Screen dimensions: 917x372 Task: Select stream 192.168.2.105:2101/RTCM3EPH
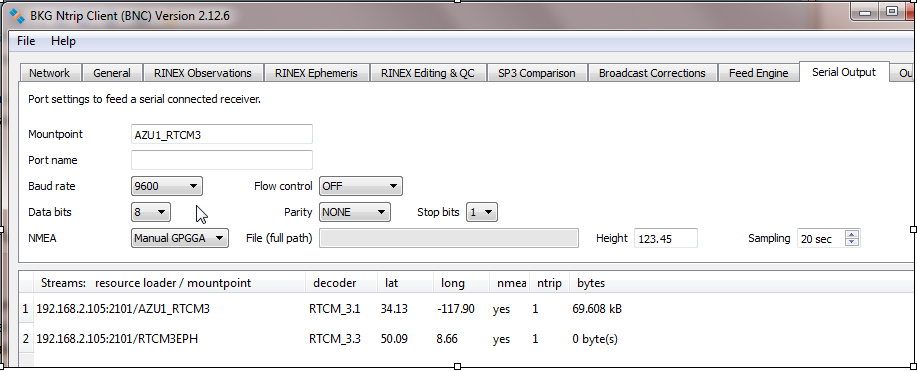[117, 339]
